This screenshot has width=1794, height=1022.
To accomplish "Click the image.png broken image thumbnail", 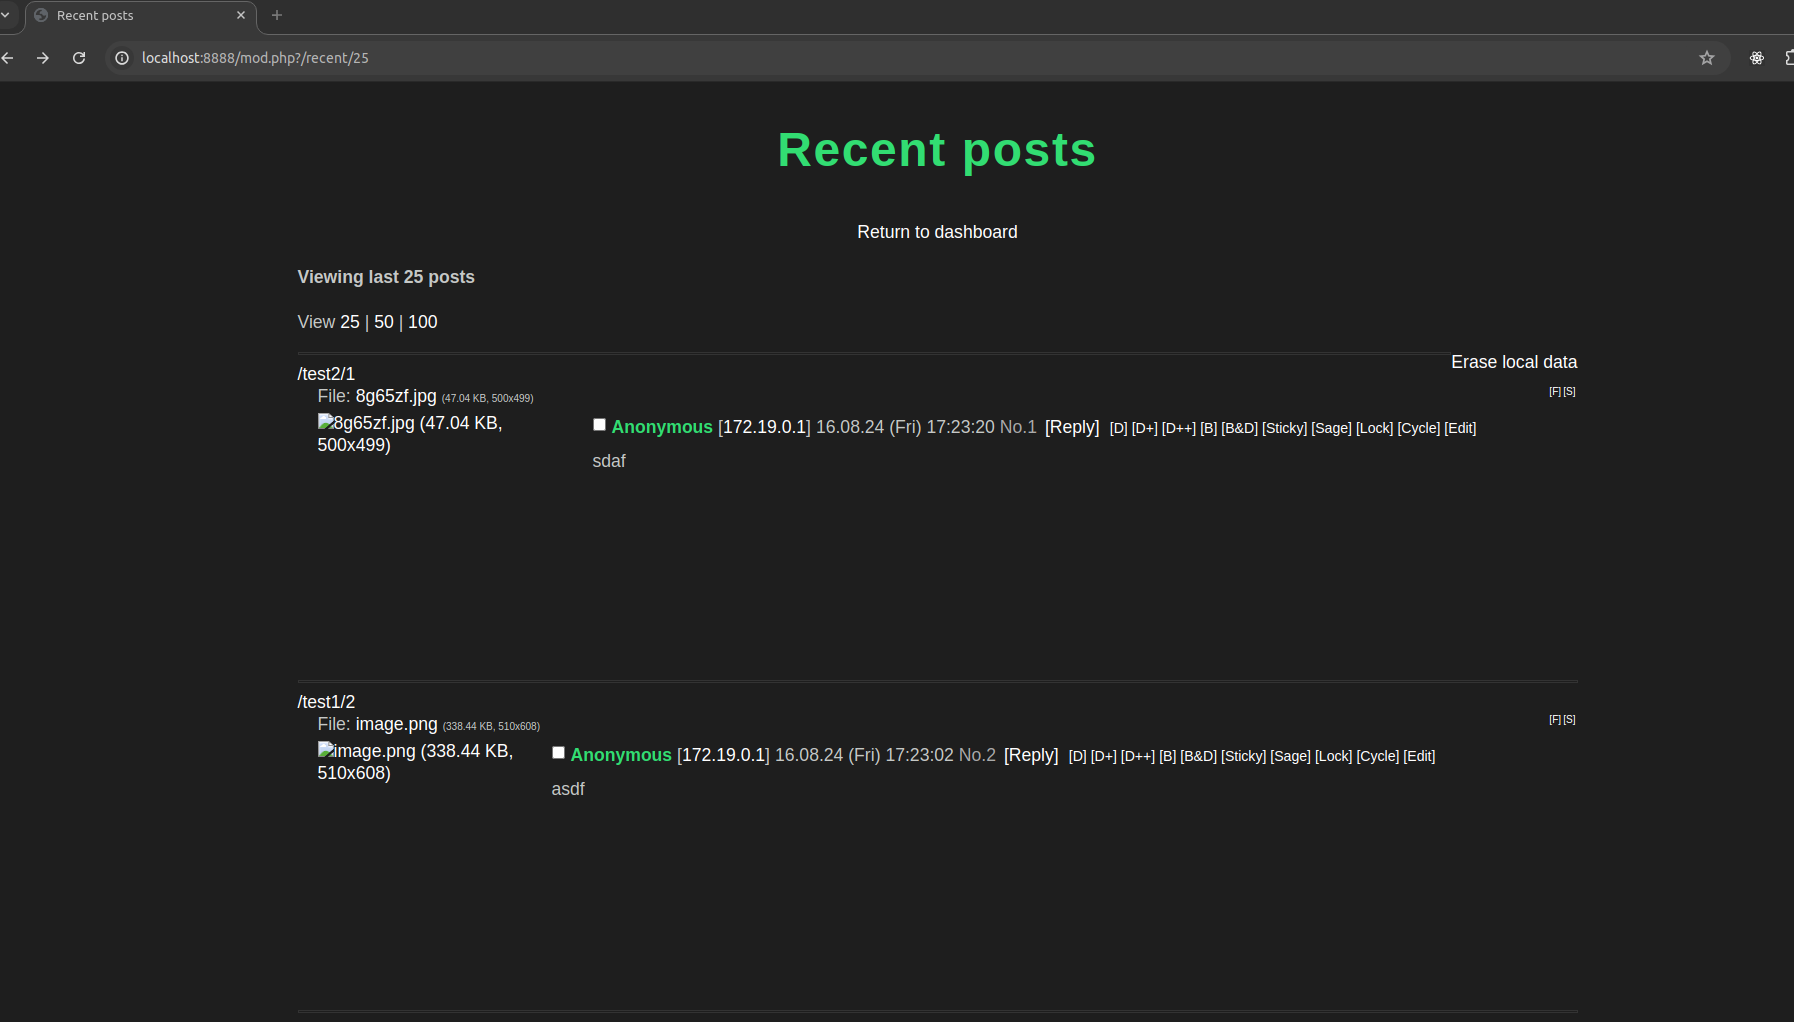I will [x=415, y=762].
